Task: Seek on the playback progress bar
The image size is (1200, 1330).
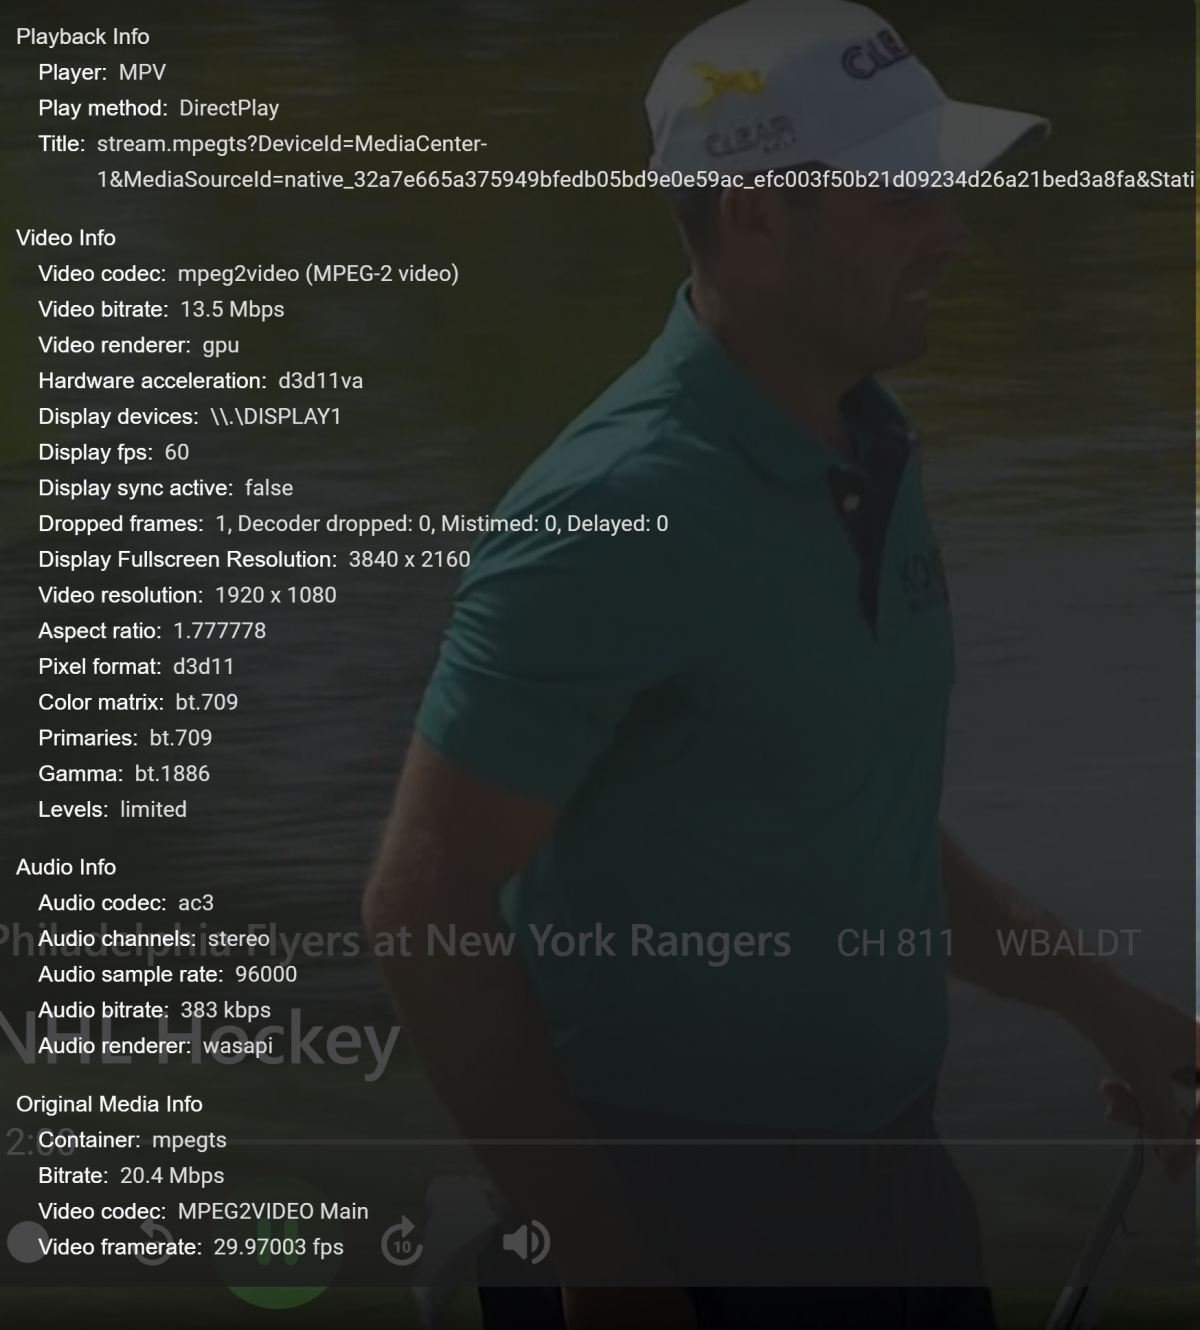Action: coord(630,1141)
